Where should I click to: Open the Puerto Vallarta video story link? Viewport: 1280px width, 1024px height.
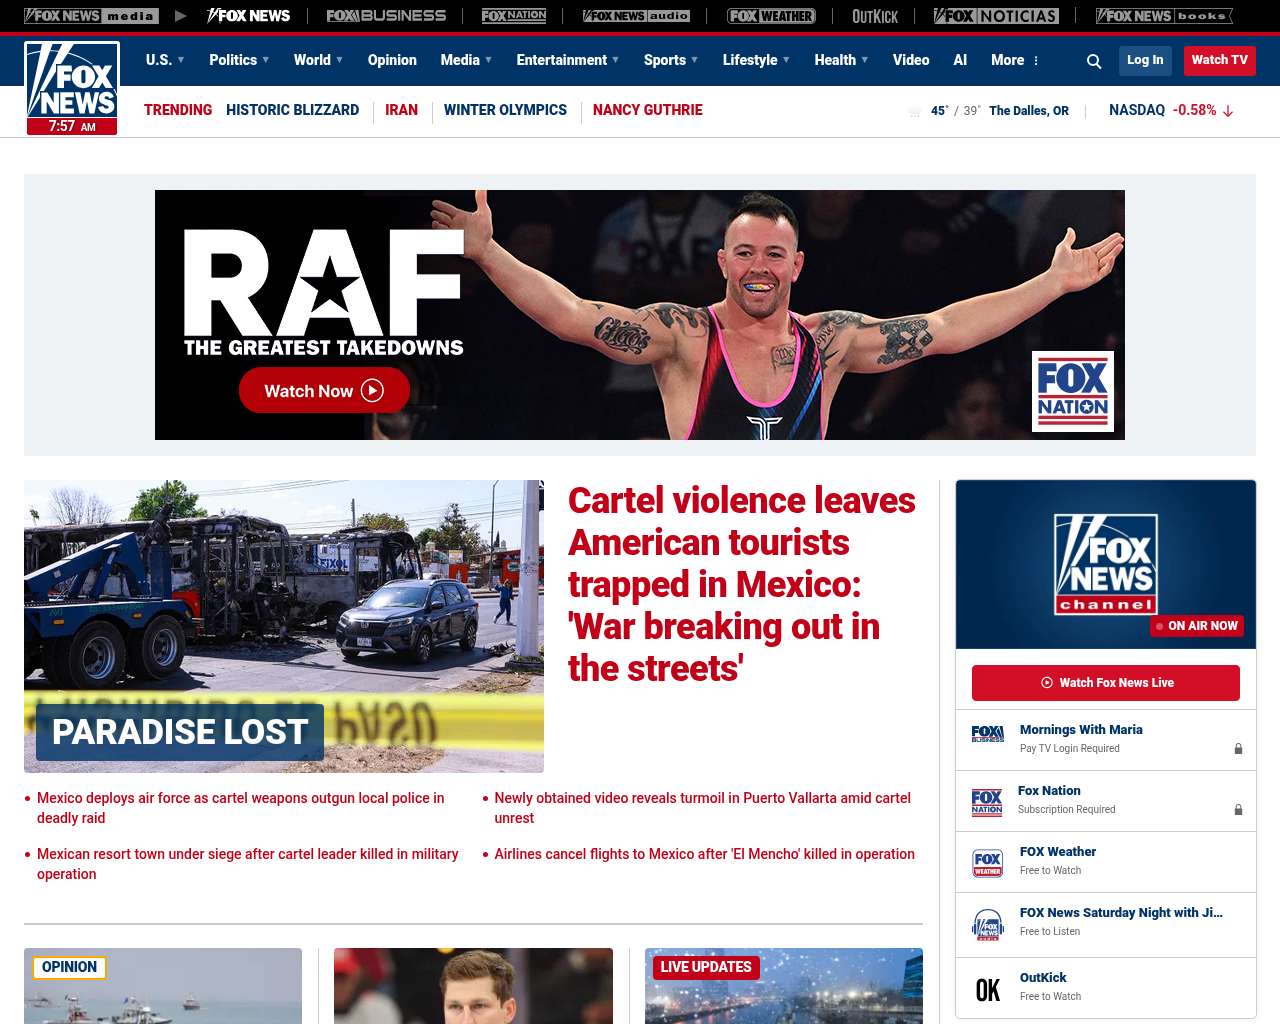(703, 808)
